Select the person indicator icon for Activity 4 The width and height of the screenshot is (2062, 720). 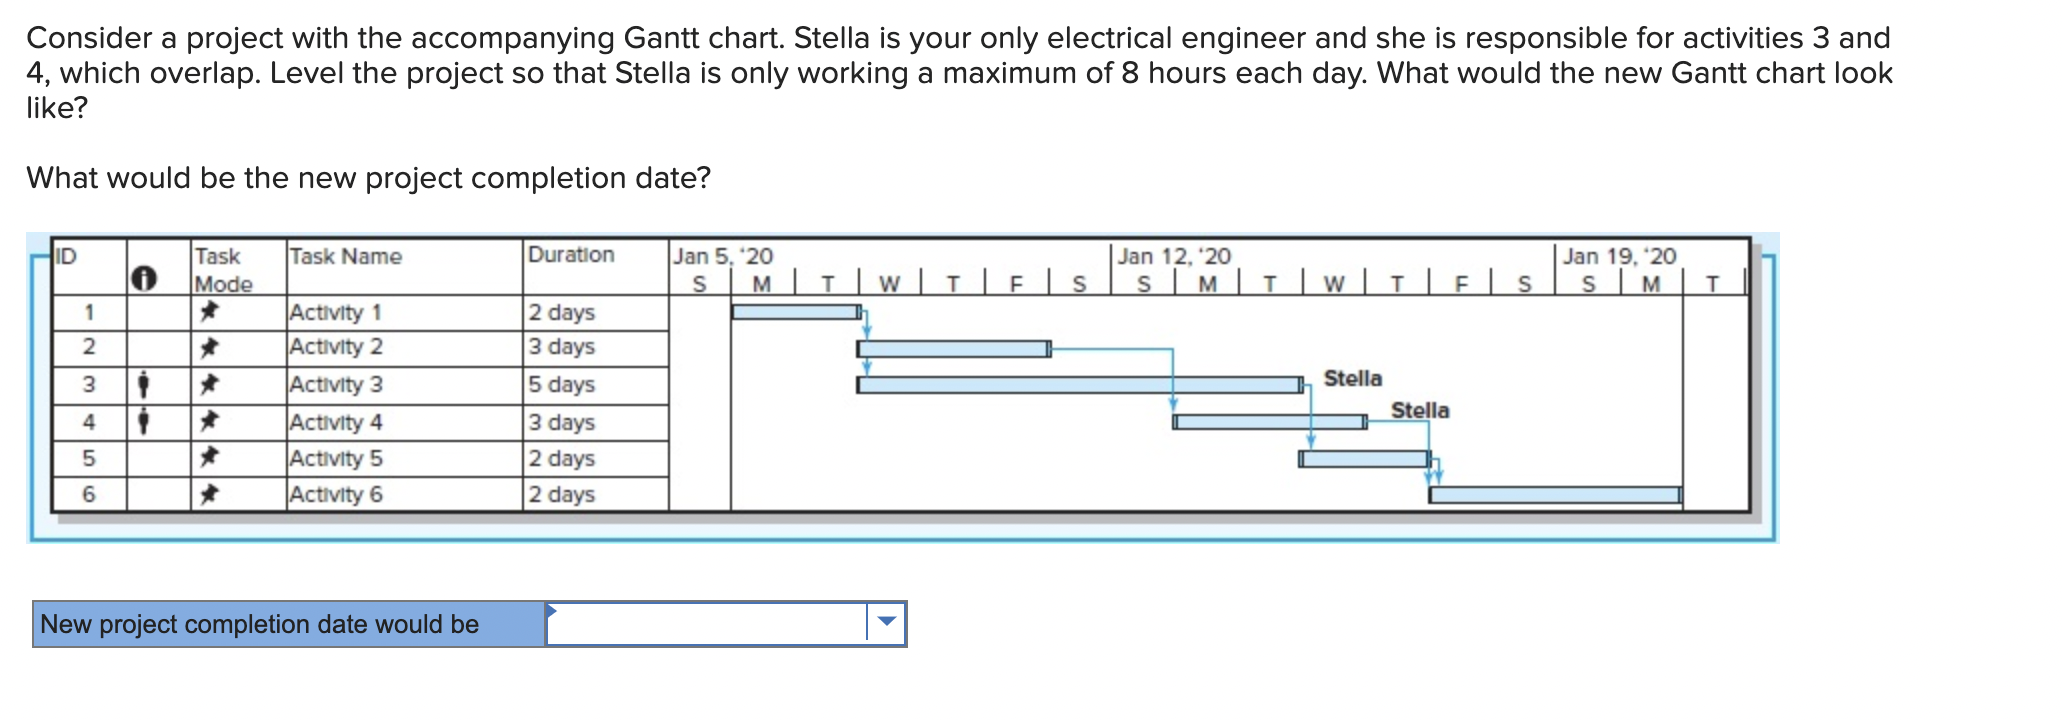click(x=146, y=421)
